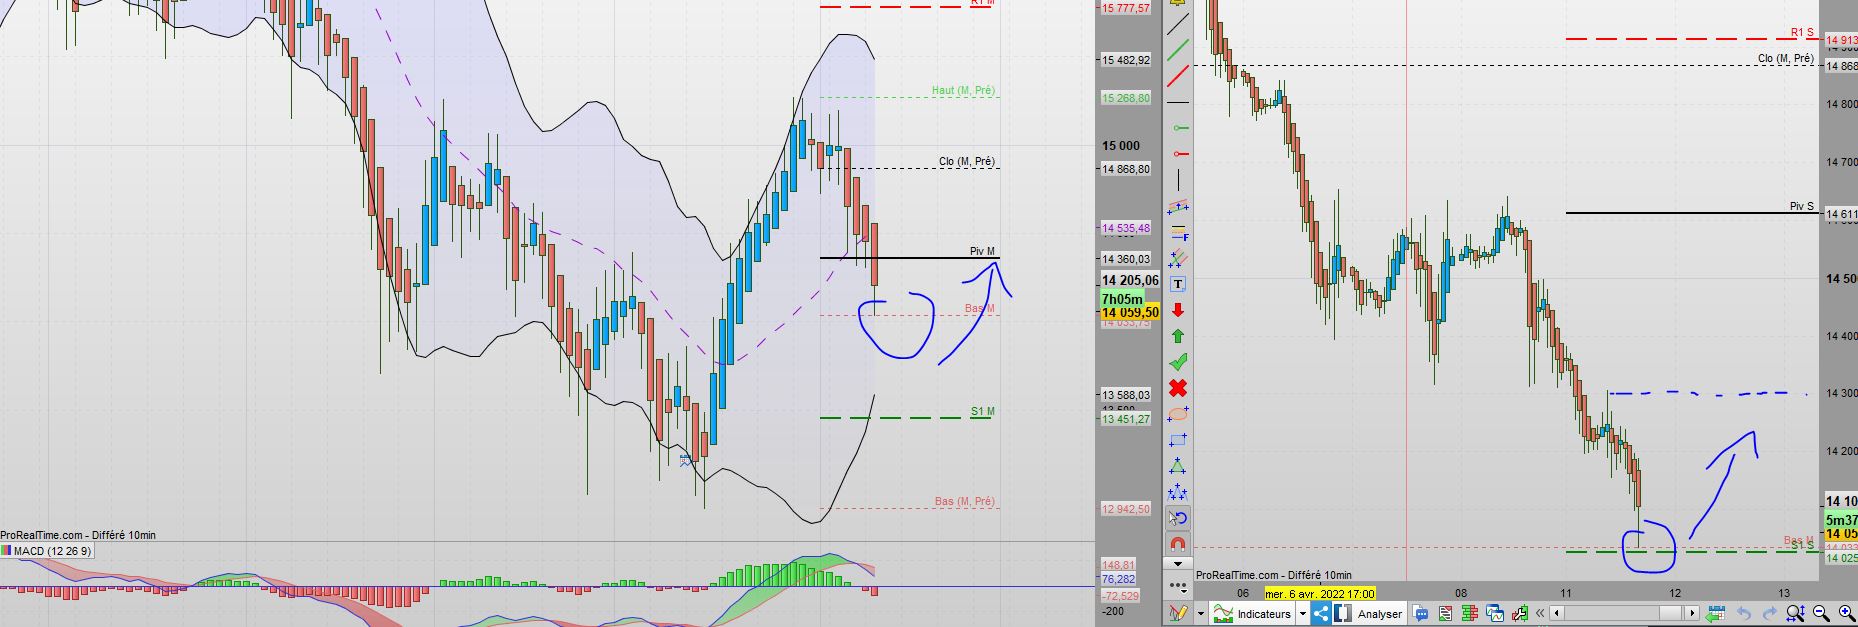Click the zoom in magnifier
Screen dimensions: 1858x627
tap(1847, 613)
